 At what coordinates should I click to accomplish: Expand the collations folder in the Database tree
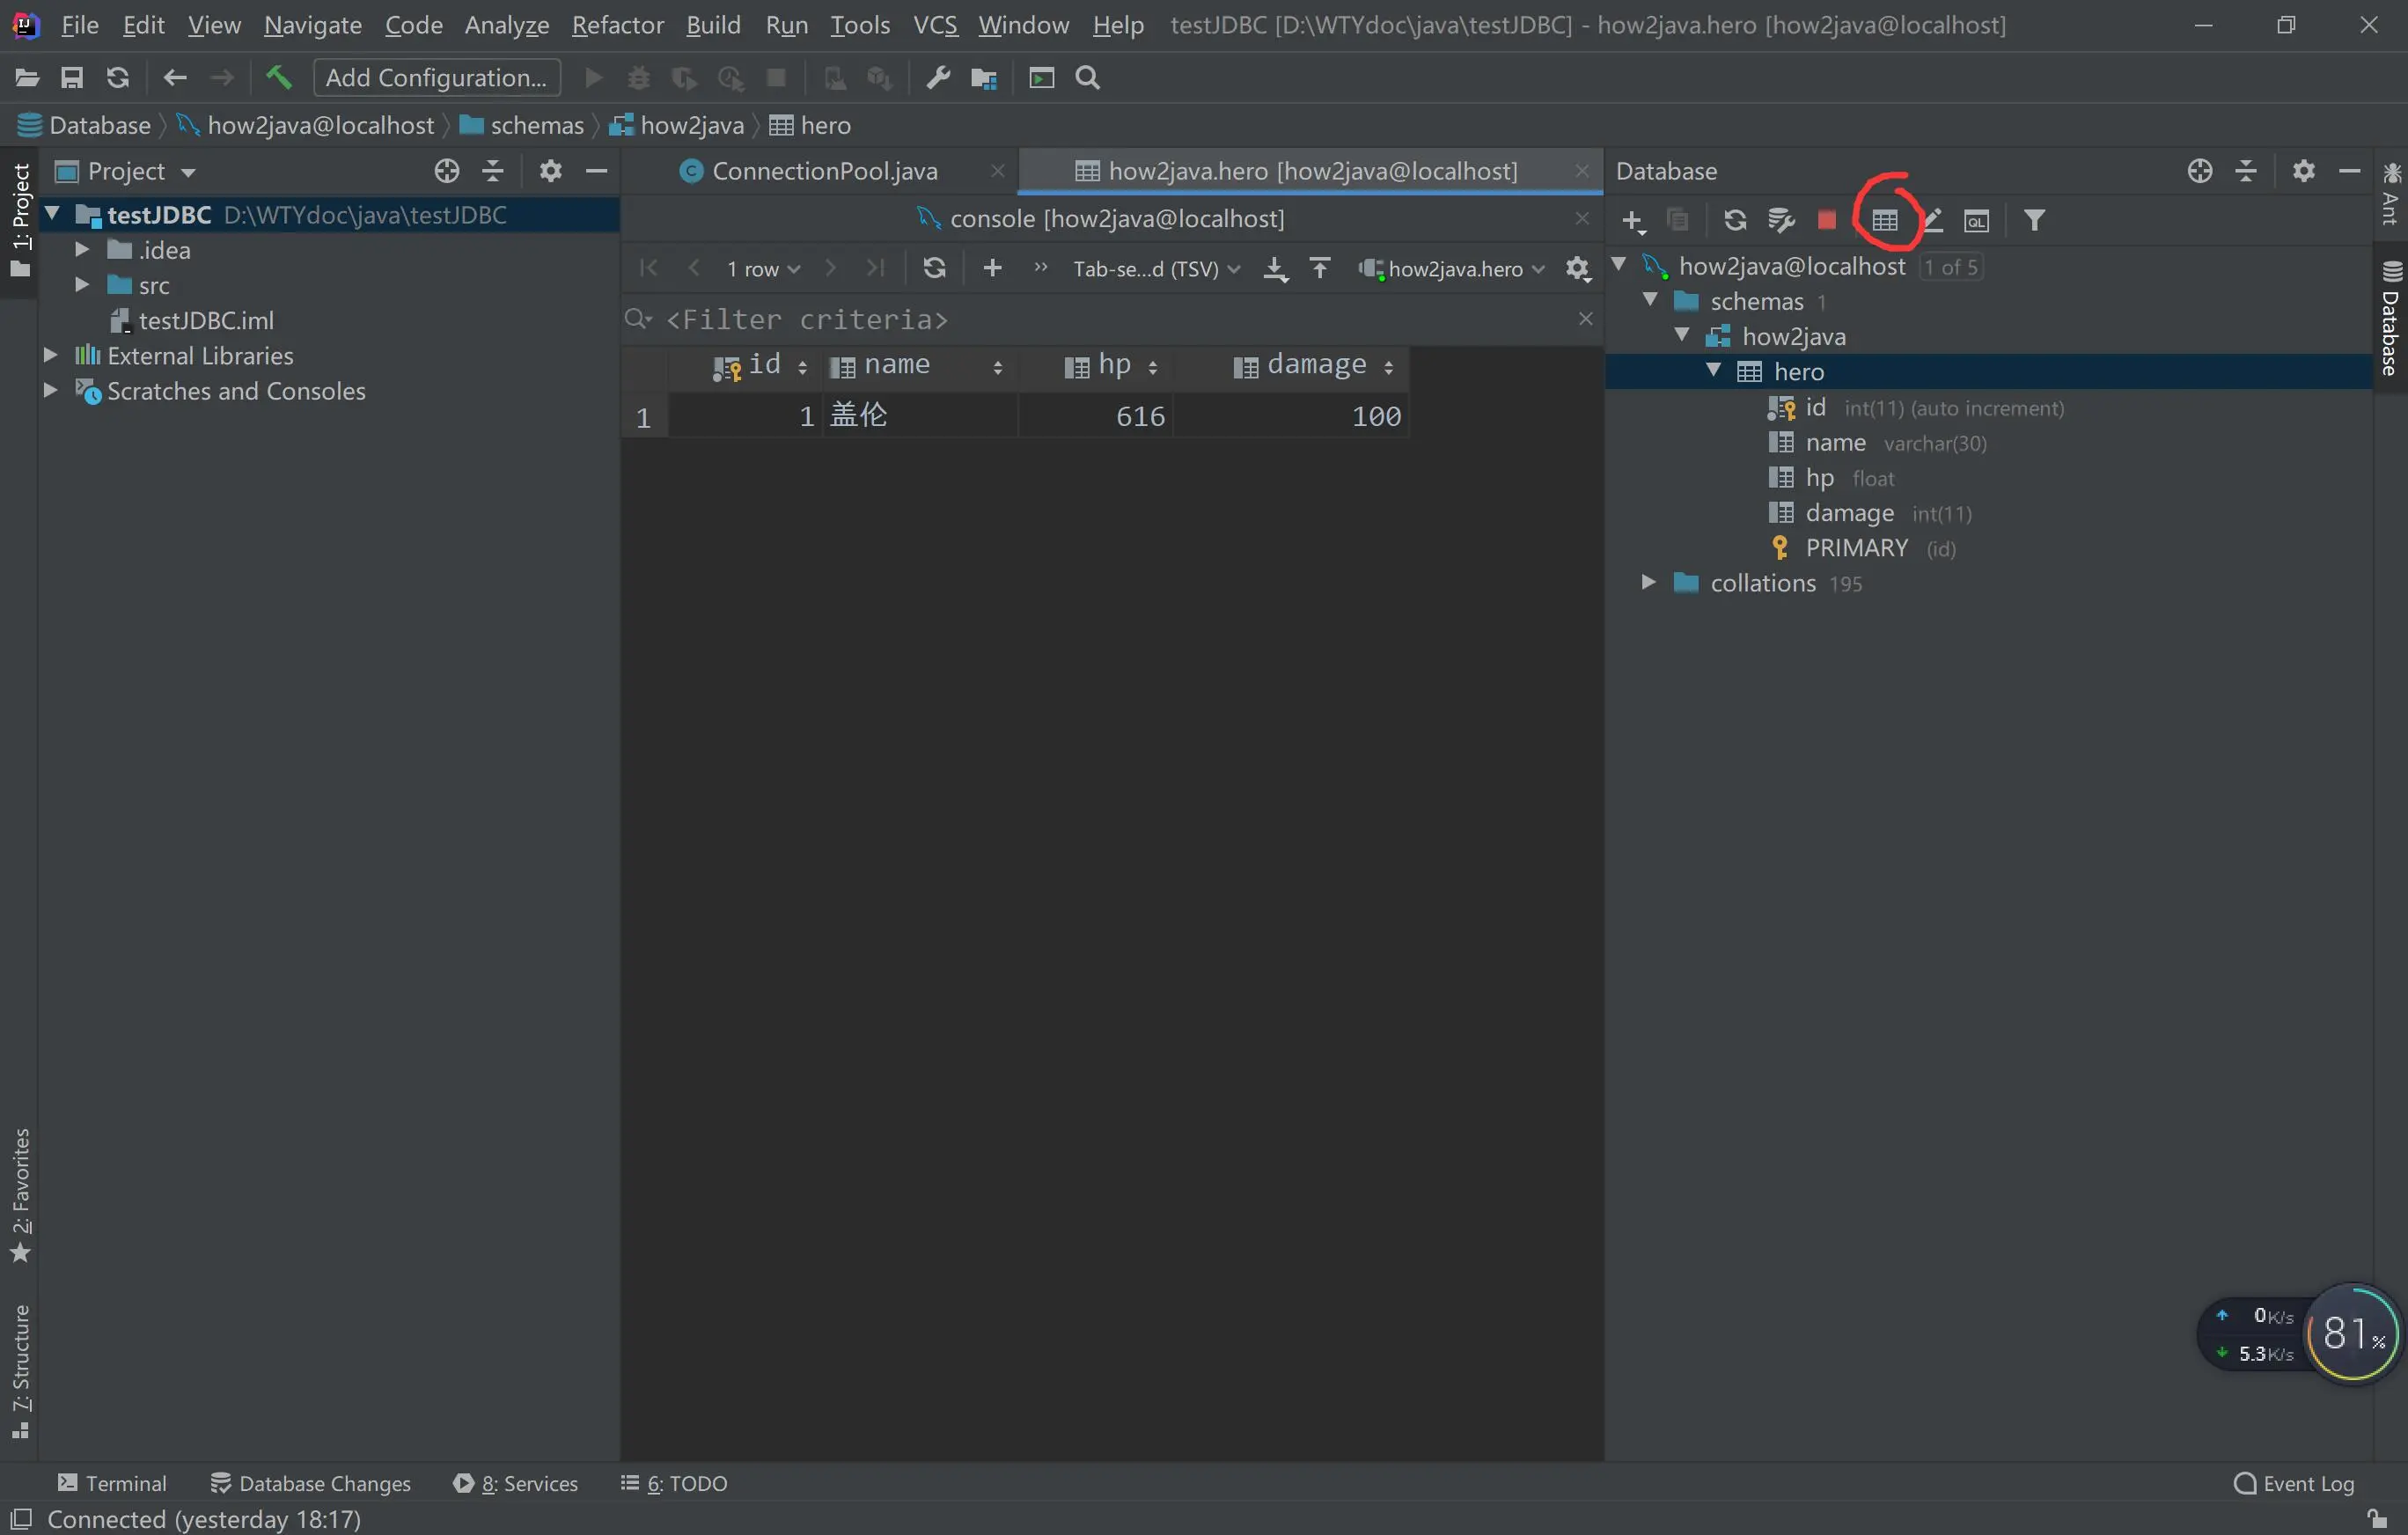[x=1648, y=582]
